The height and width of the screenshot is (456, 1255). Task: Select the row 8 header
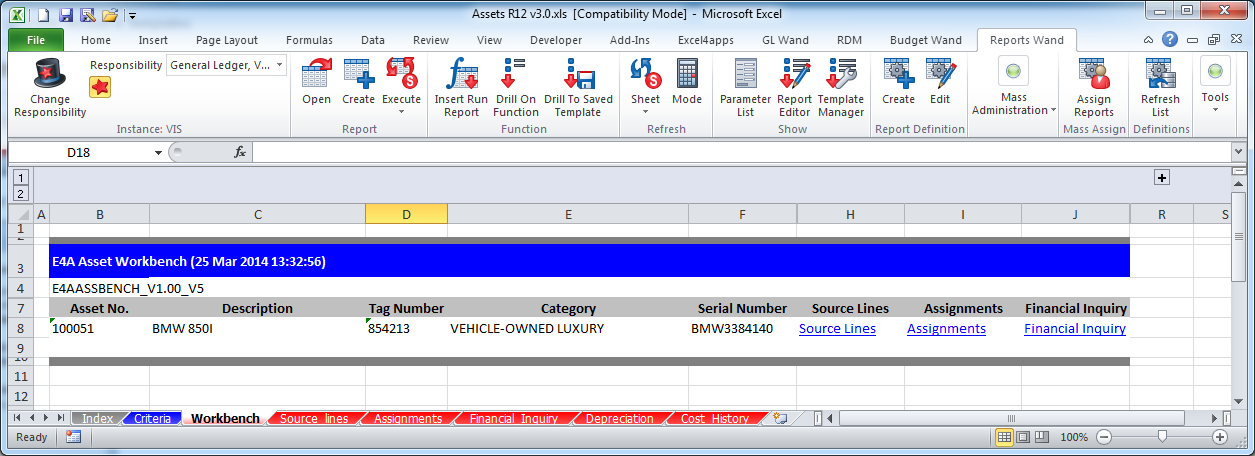tap(20, 328)
